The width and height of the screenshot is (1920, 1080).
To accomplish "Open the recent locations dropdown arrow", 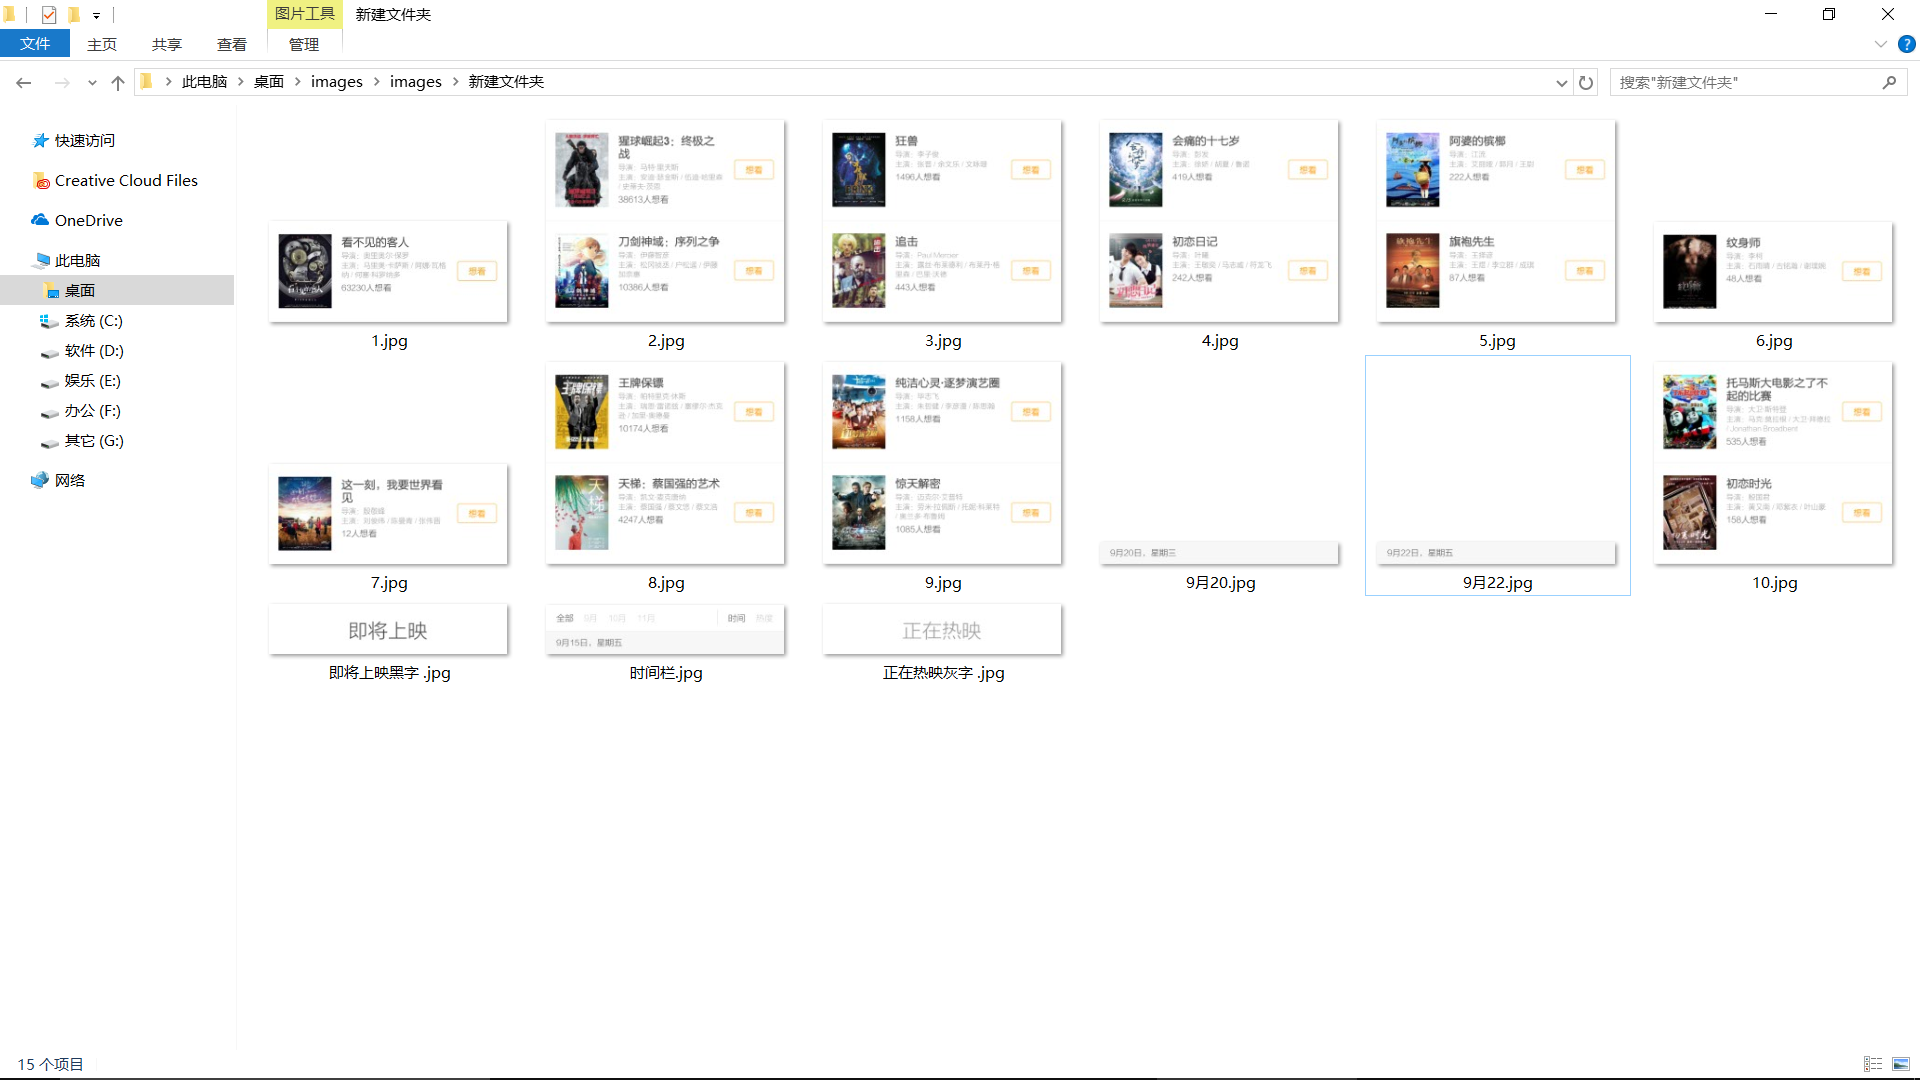I will (92, 83).
